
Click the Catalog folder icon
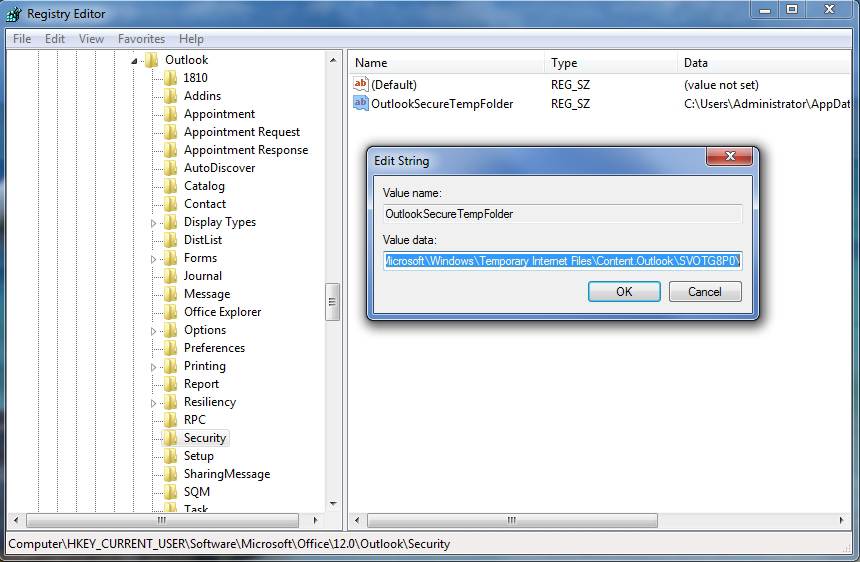(x=171, y=186)
